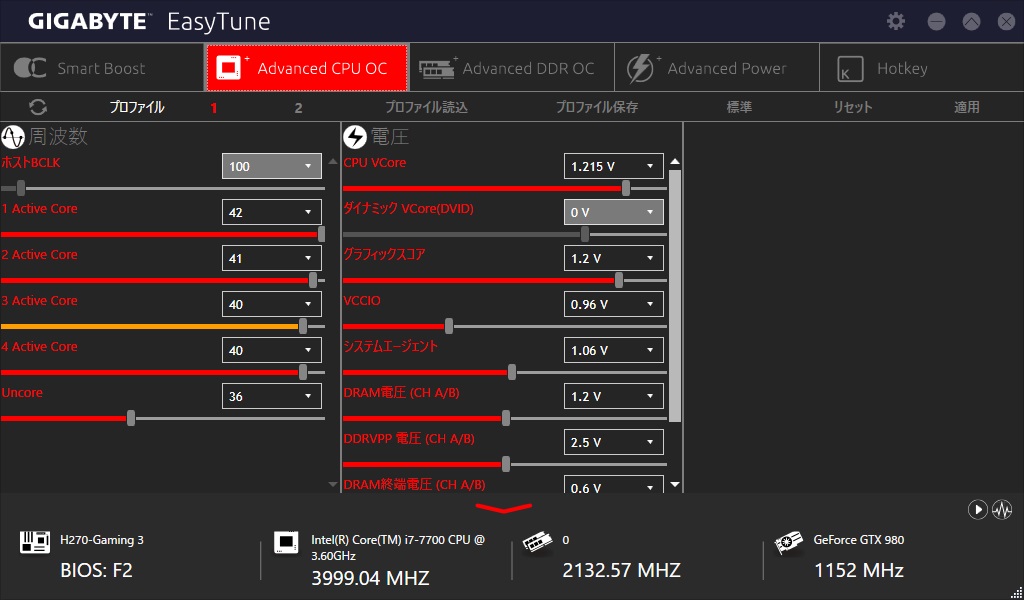Click the VCCIO slider handle

pyautogui.click(x=449, y=326)
